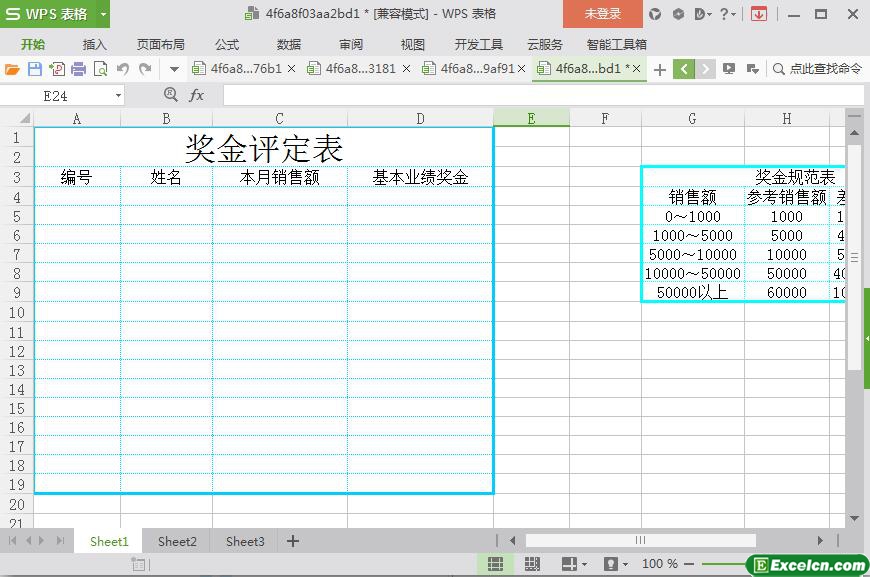Click horizontal scrollbar right arrow
870x577 pixels.
tap(820, 540)
